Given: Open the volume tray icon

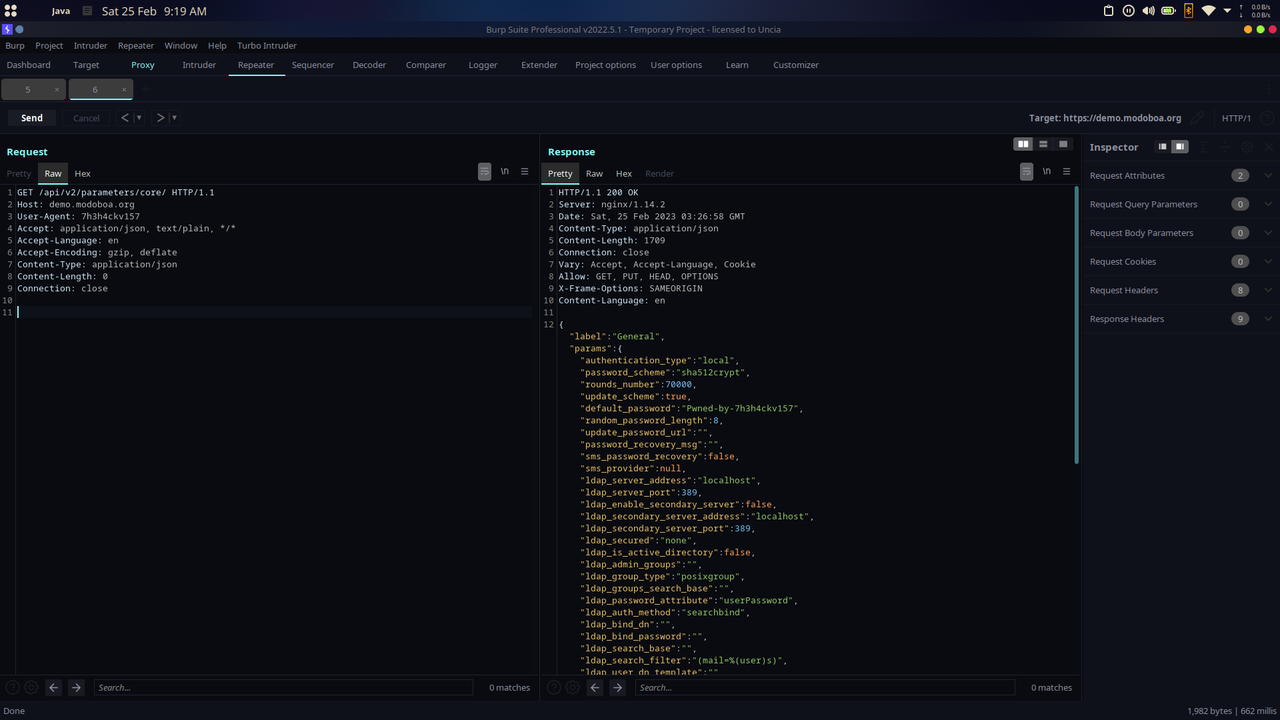Looking at the screenshot, I should 1148,11.
